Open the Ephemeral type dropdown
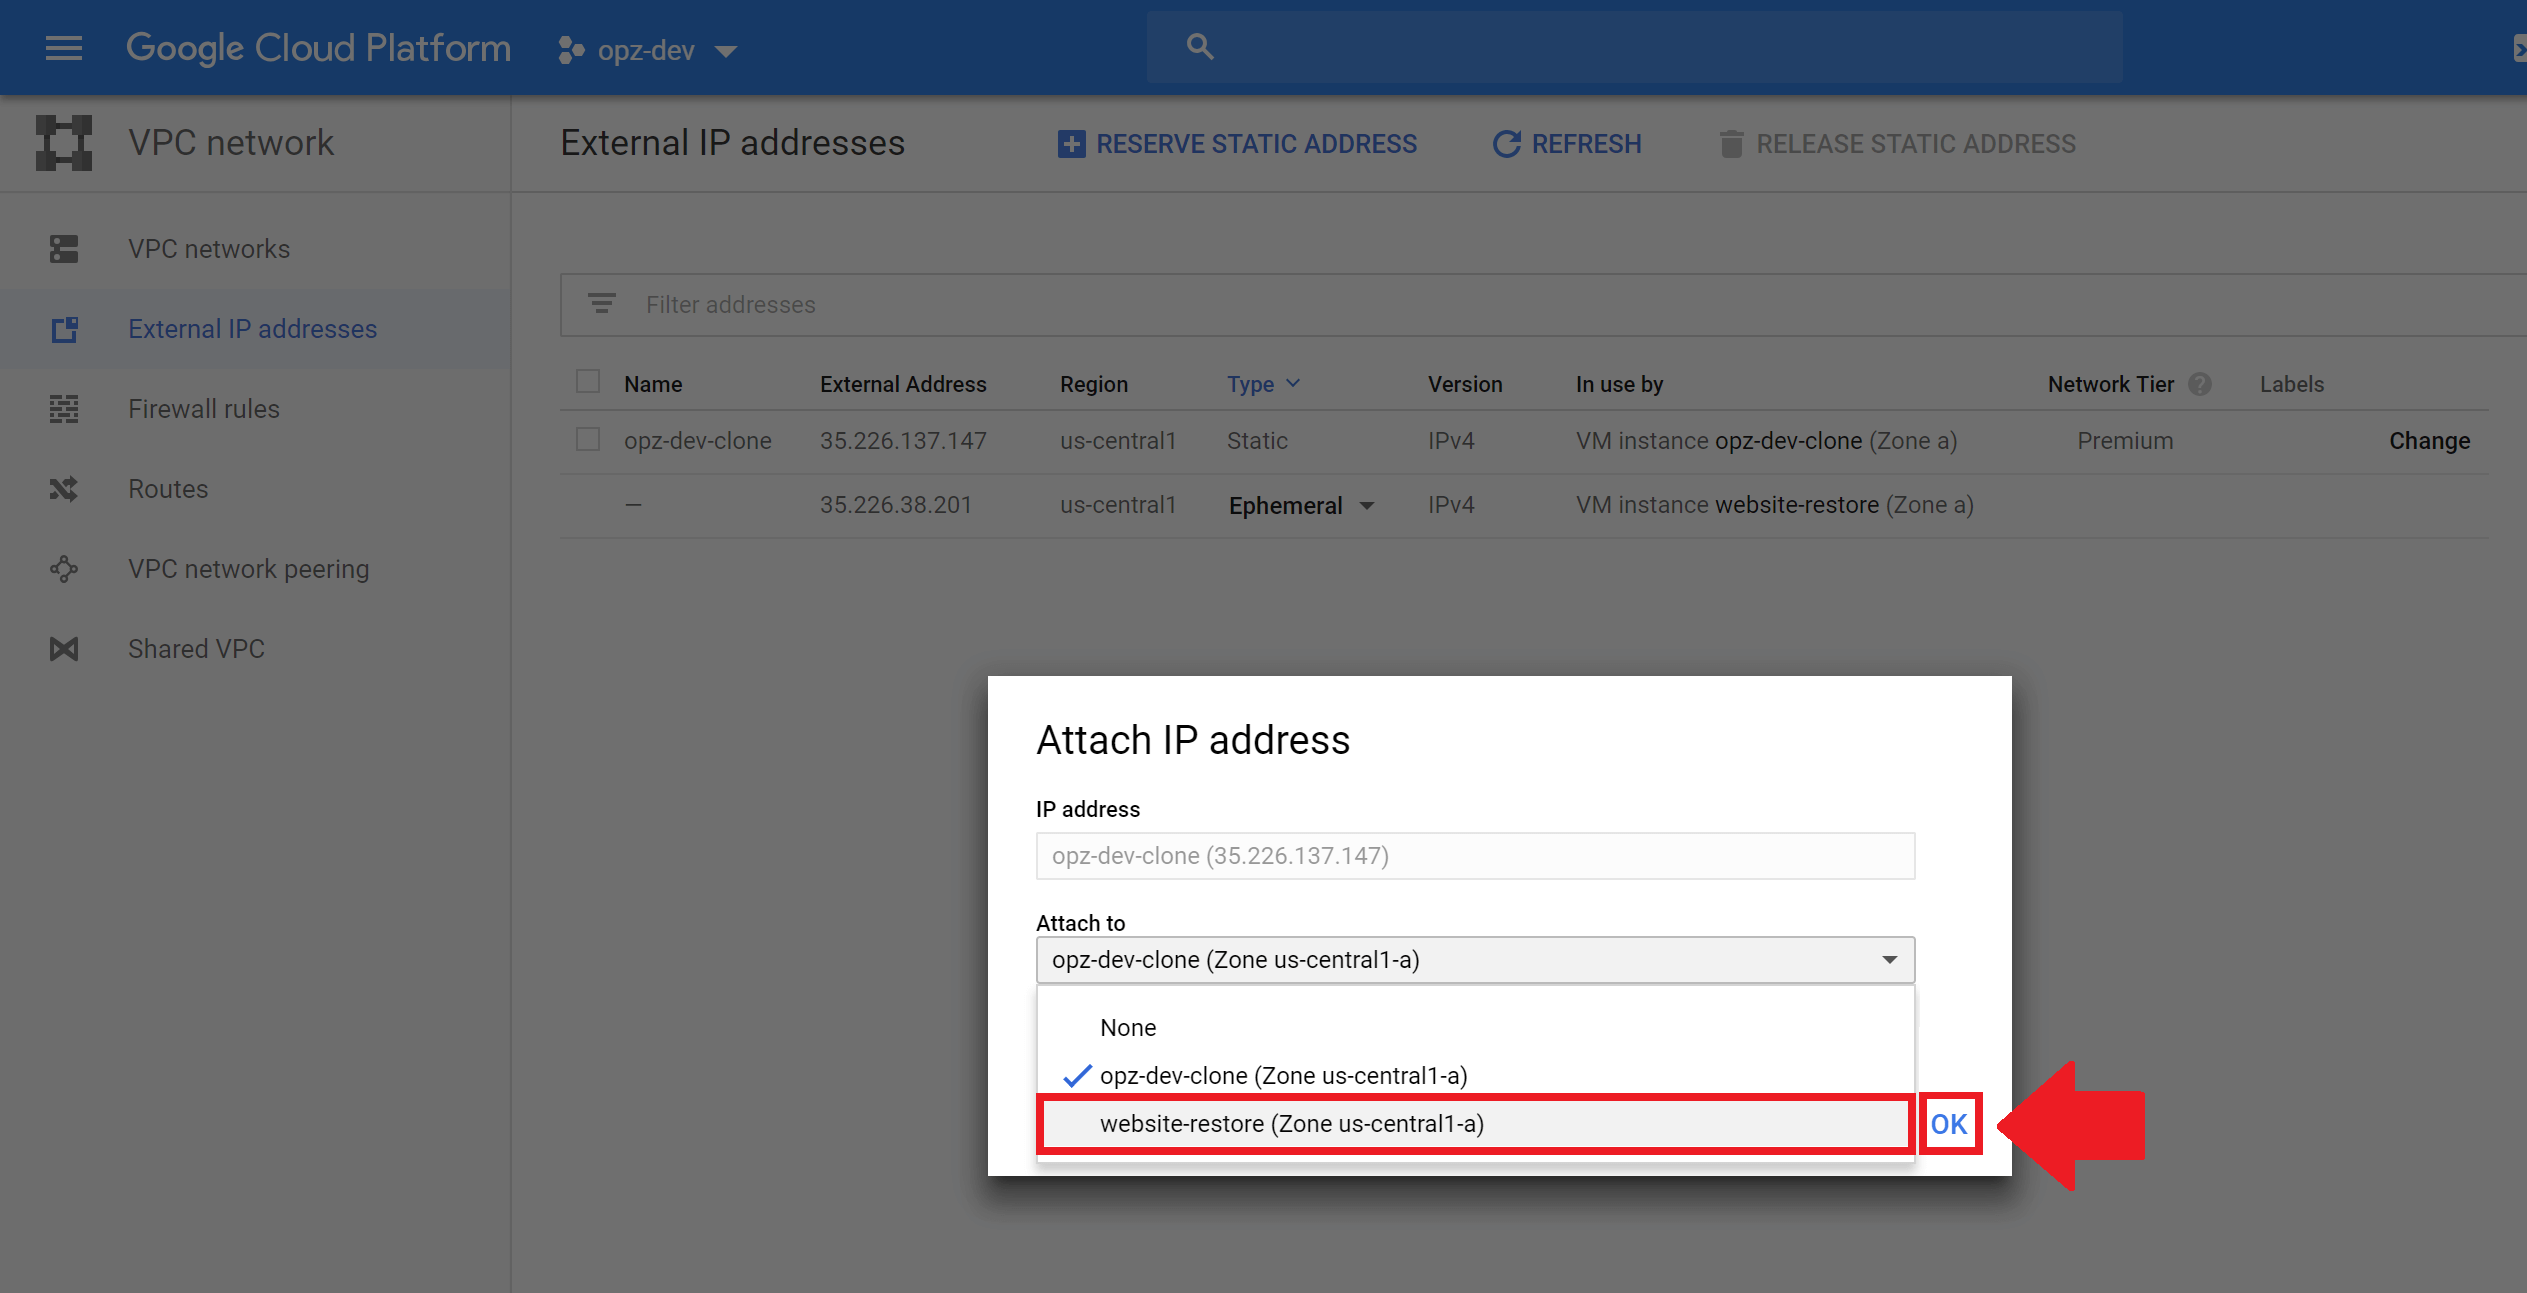 (1301, 506)
